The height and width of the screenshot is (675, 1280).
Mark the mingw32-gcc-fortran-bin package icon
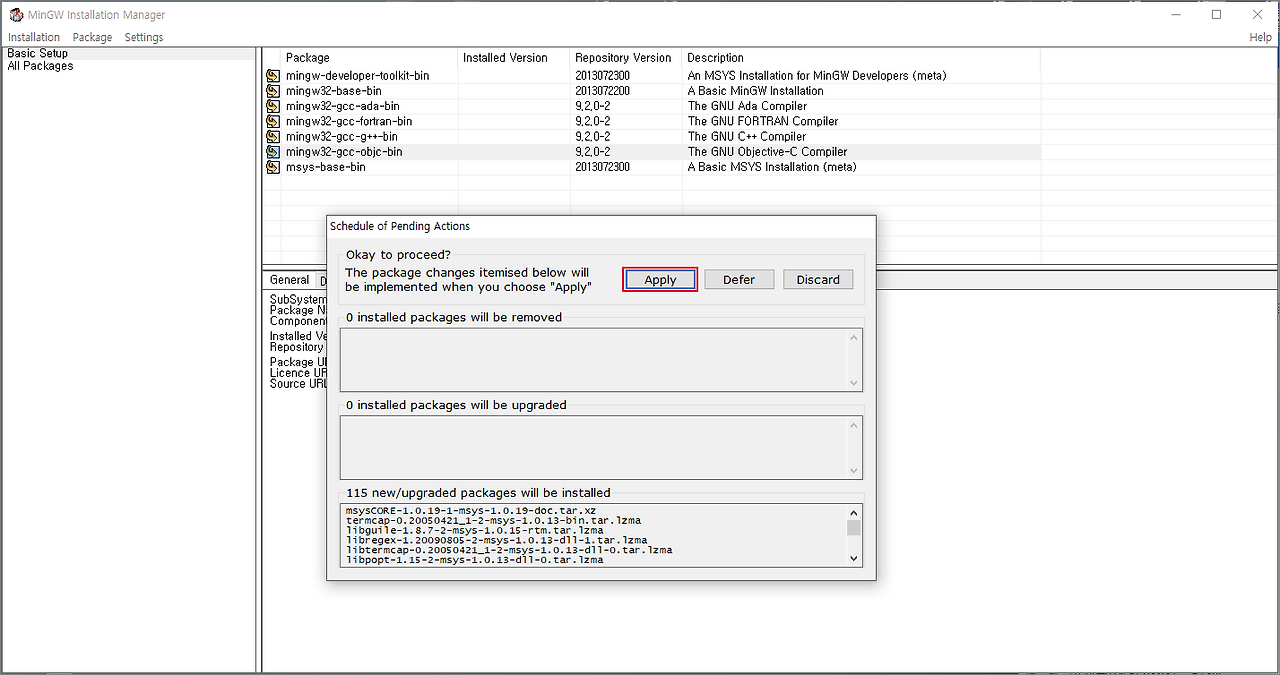click(x=273, y=122)
